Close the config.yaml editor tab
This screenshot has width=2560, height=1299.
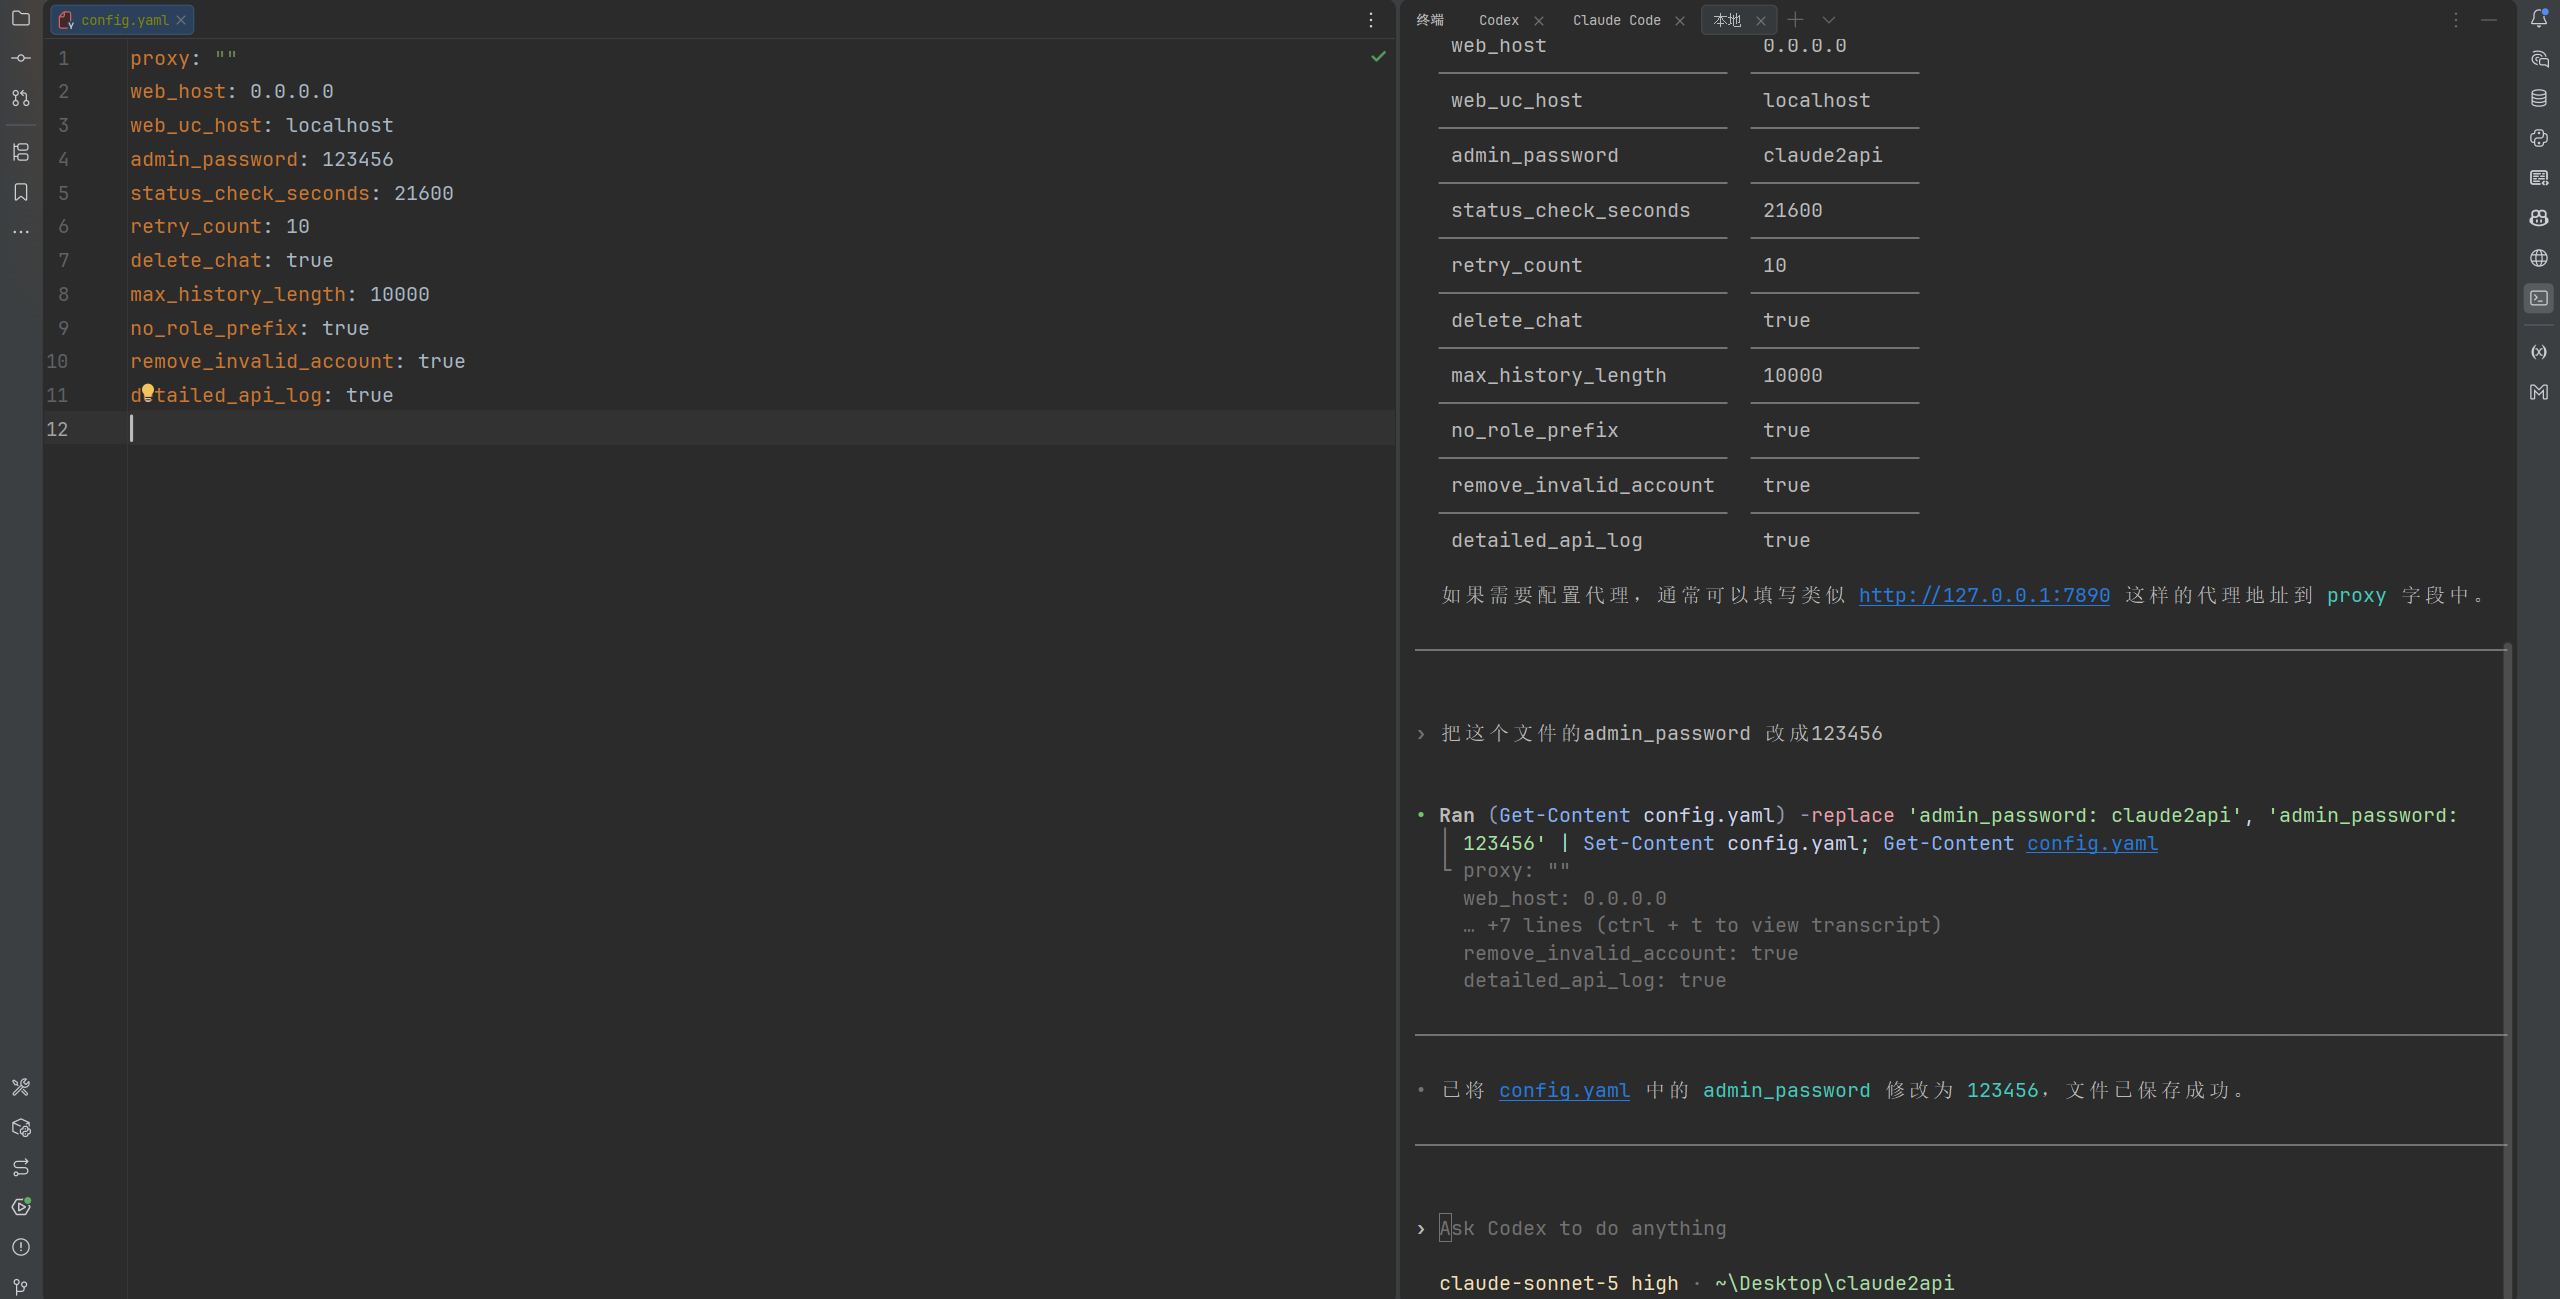(181, 20)
